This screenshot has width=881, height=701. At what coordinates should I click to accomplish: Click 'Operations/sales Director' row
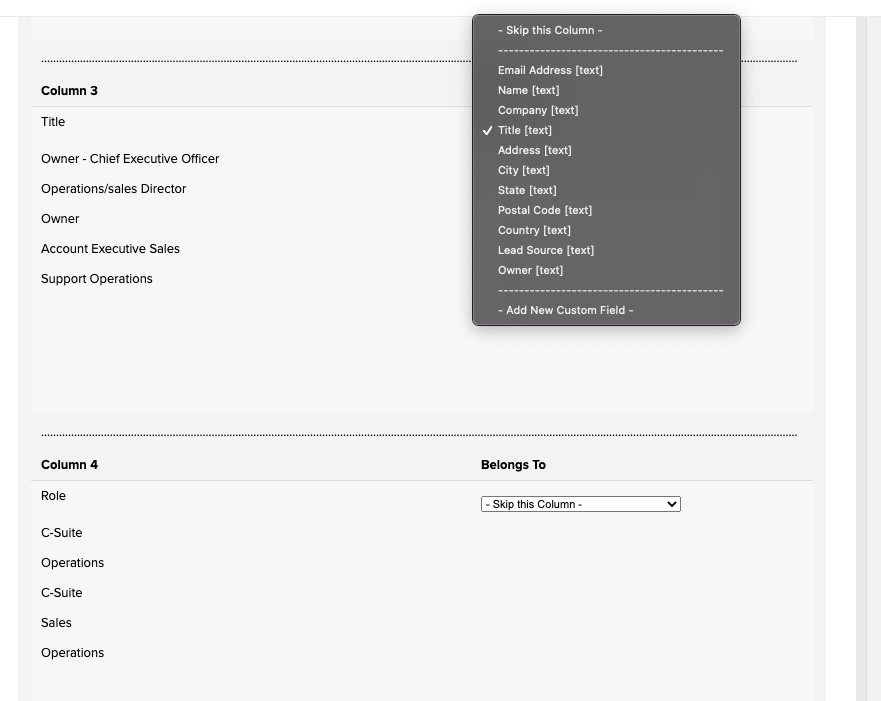(113, 189)
